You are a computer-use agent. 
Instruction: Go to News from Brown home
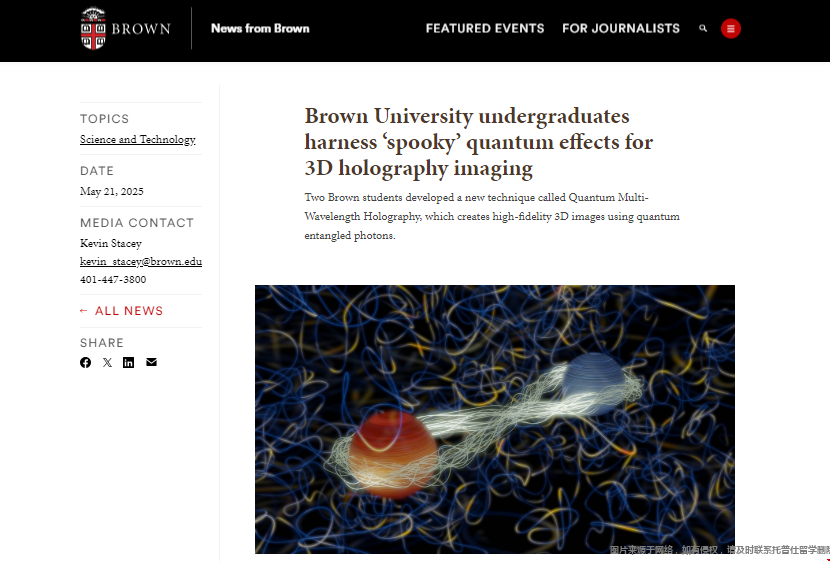[x=260, y=29]
